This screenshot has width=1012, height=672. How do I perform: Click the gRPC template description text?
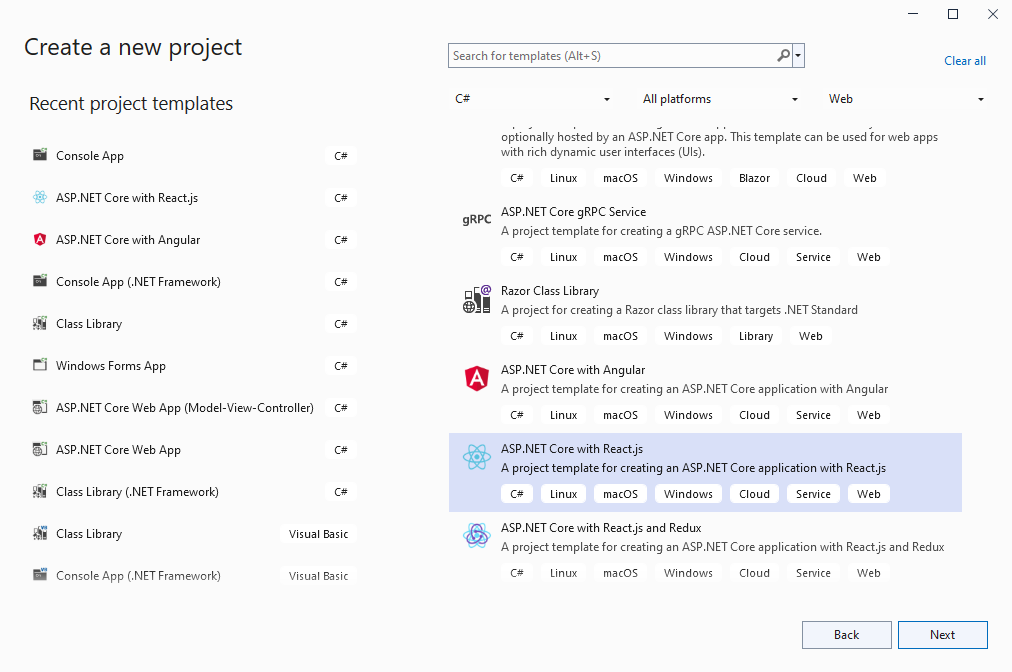coord(661,231)
